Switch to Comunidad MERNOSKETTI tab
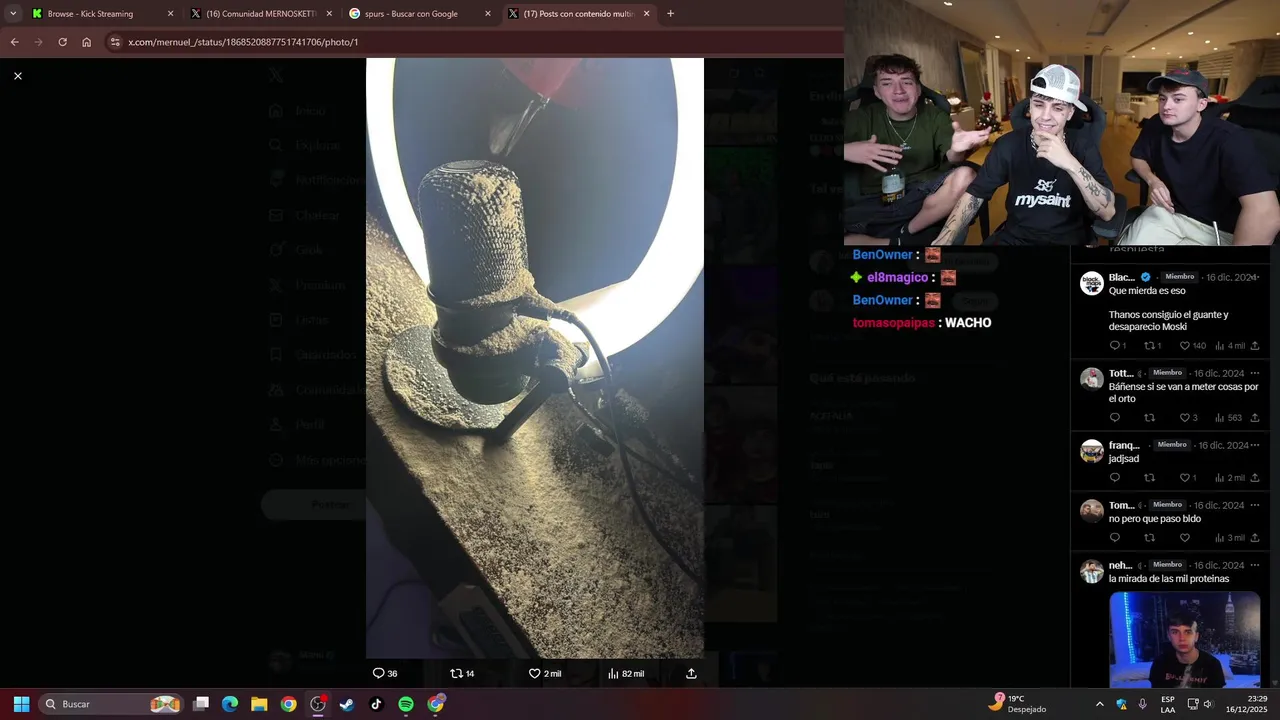 click(261, 14)
